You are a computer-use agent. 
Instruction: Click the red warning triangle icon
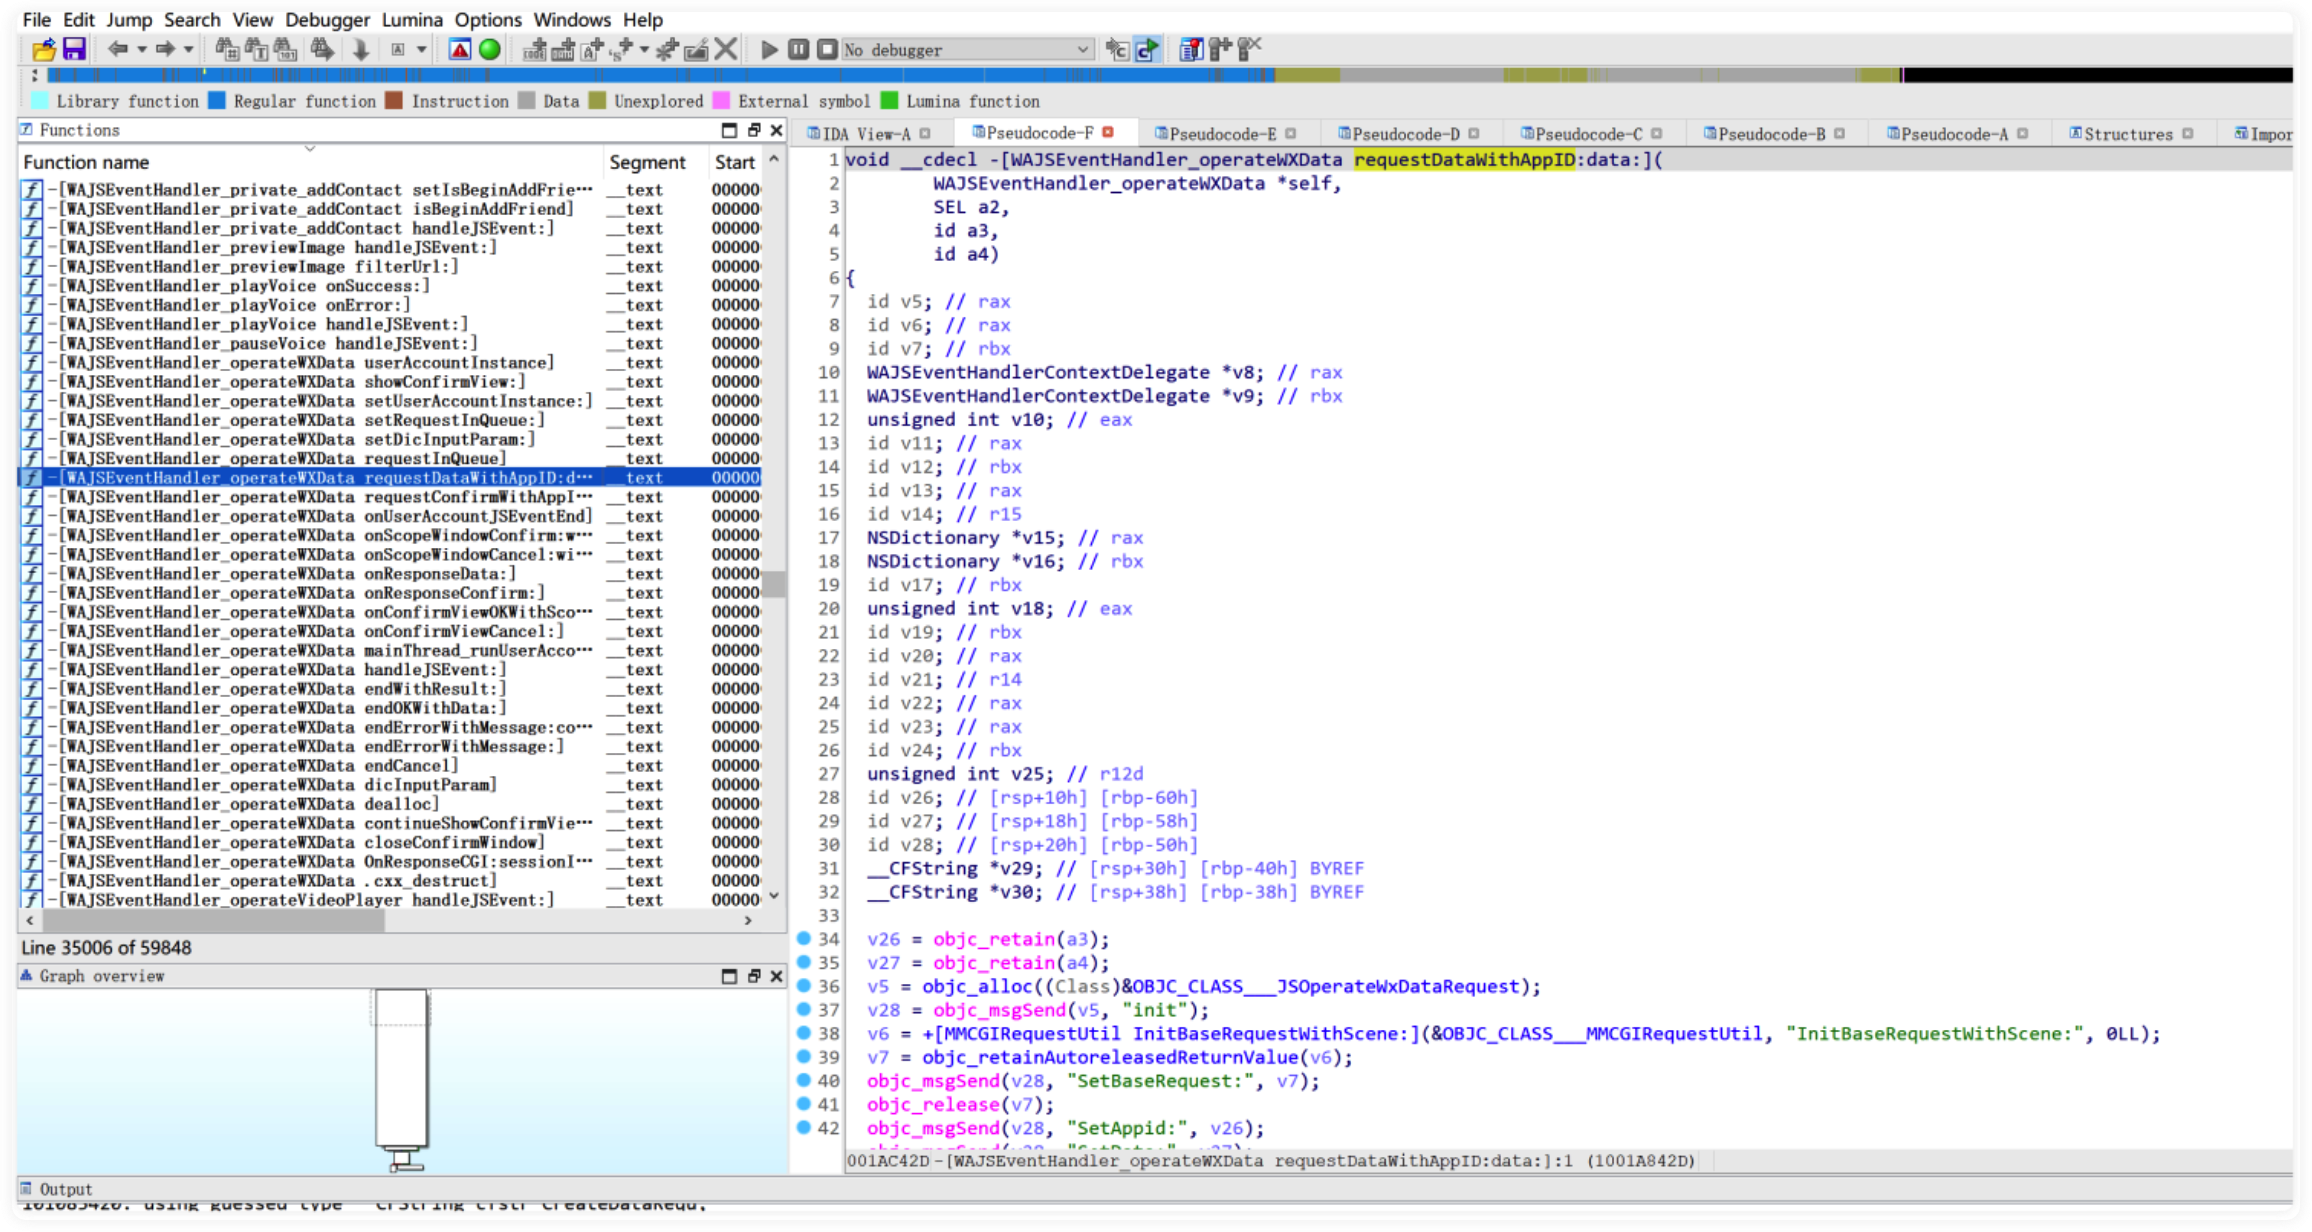pos(459,49)
